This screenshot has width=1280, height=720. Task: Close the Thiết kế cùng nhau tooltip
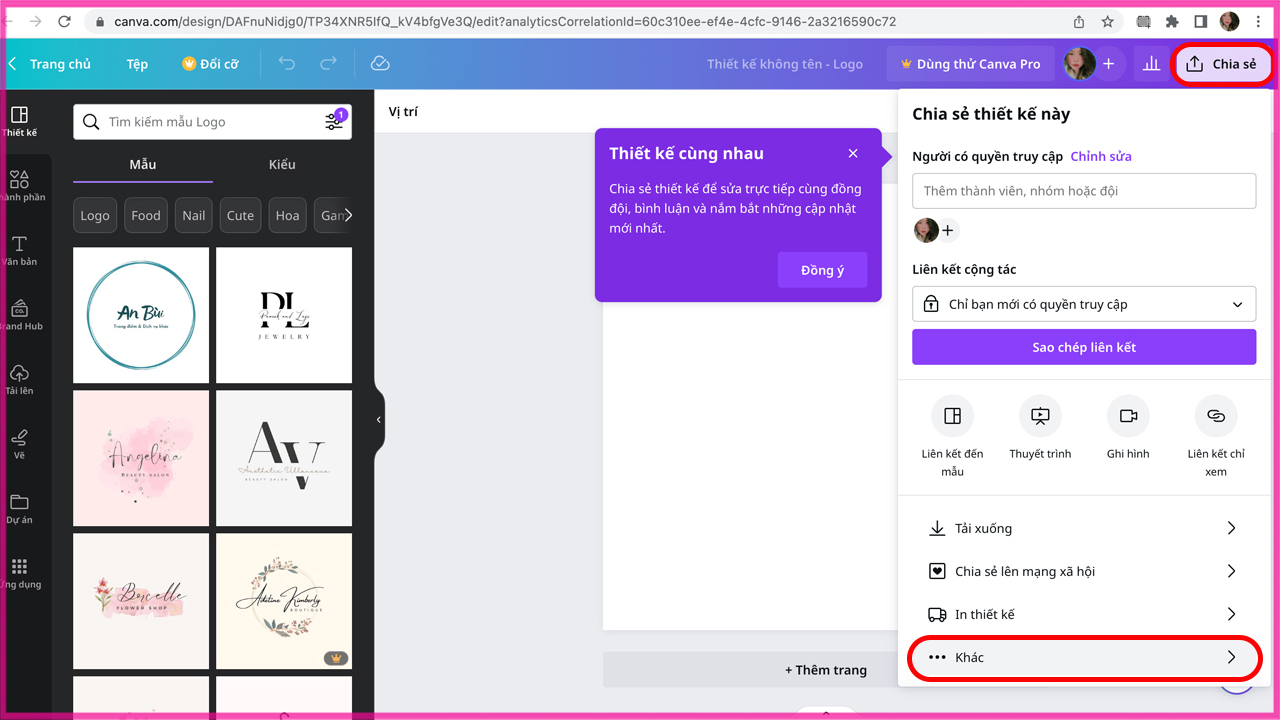[x=853, y=154]
